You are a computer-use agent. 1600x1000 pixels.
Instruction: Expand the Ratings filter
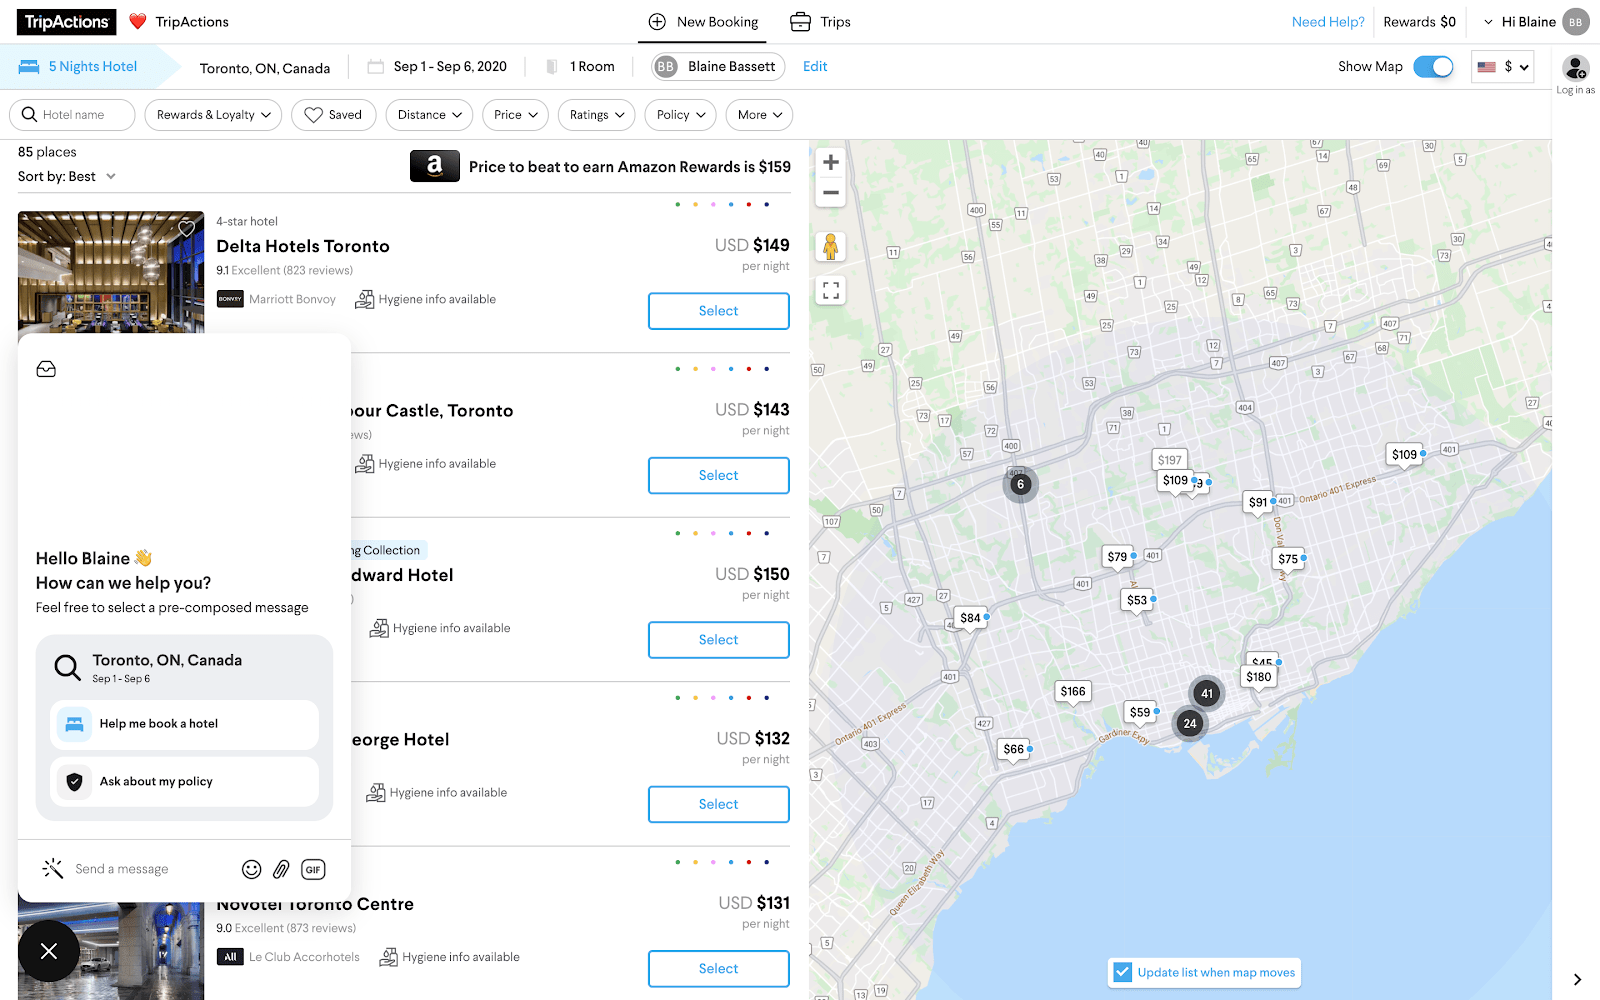597,115
